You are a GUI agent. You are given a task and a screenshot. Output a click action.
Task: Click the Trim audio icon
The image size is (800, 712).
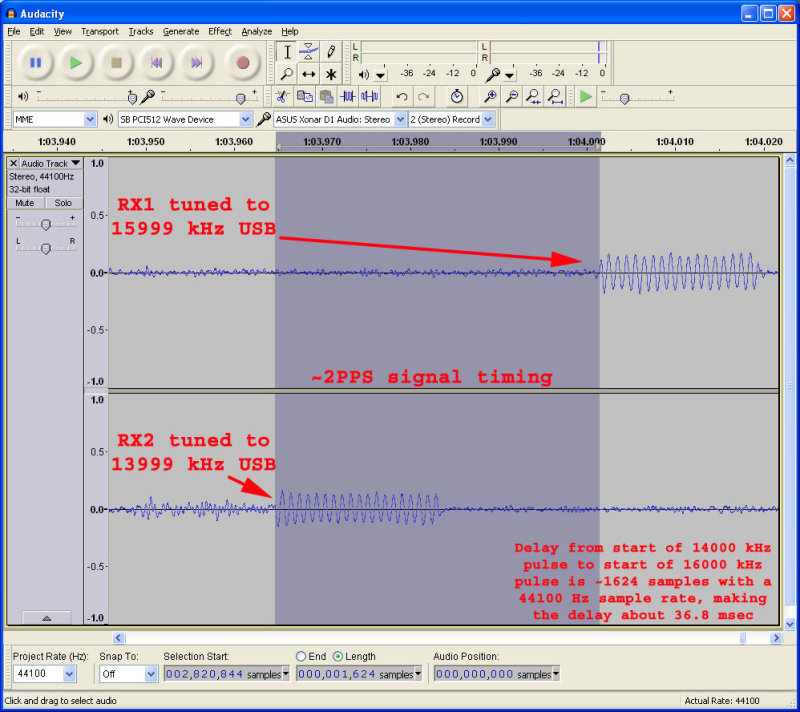pyautogui.click(x=348, y=96)
